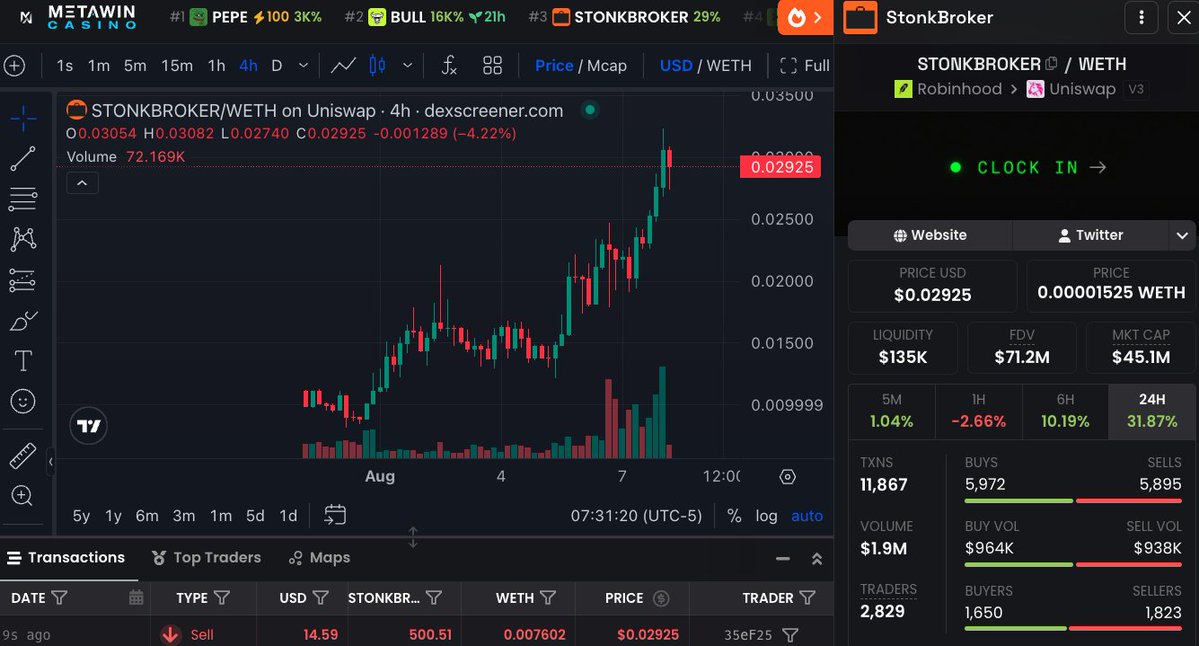Activate the zoom in tool
This screenshot has width=1199, height=646.
coord(22,495)
